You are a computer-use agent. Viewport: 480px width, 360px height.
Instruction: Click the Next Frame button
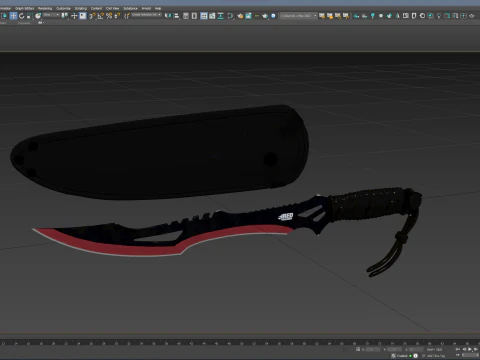tap(476, 349)
